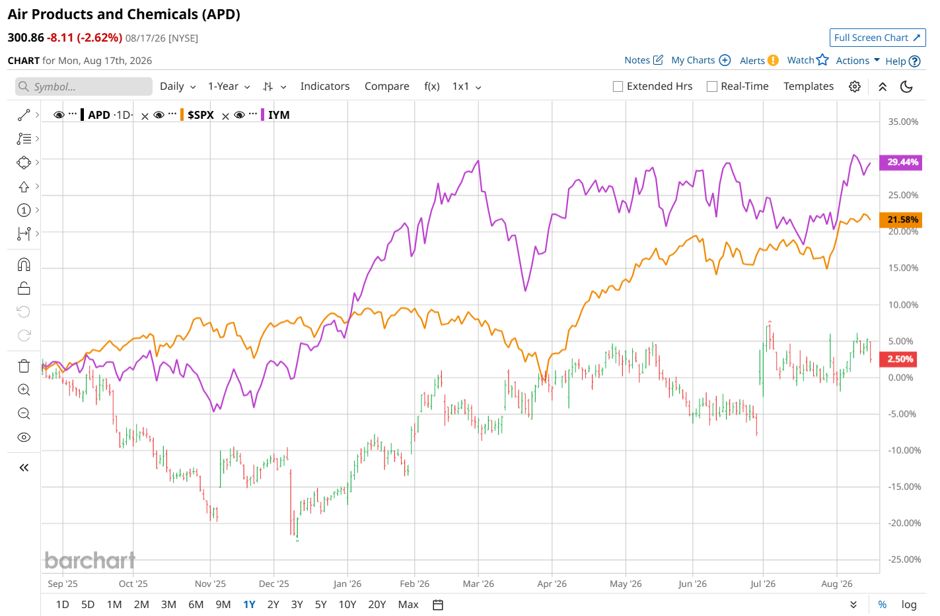The image size is (940, 616).
Task: Select the arrow marker tool
Action: (x=23, y=186)
